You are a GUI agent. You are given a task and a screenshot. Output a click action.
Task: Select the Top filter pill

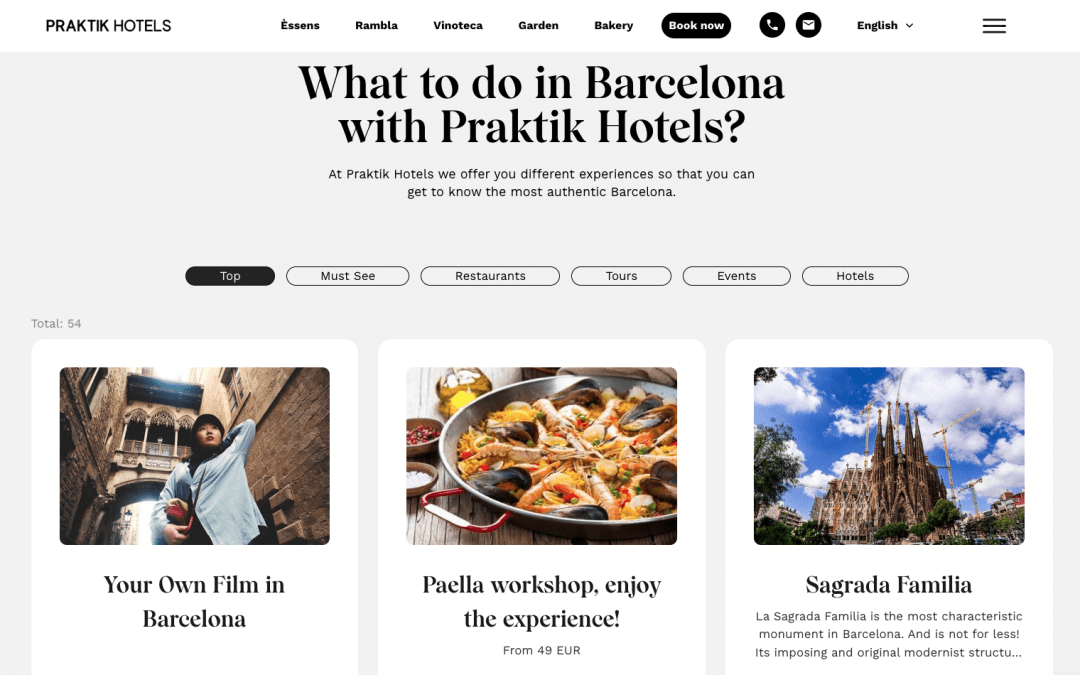click(230, 276)
